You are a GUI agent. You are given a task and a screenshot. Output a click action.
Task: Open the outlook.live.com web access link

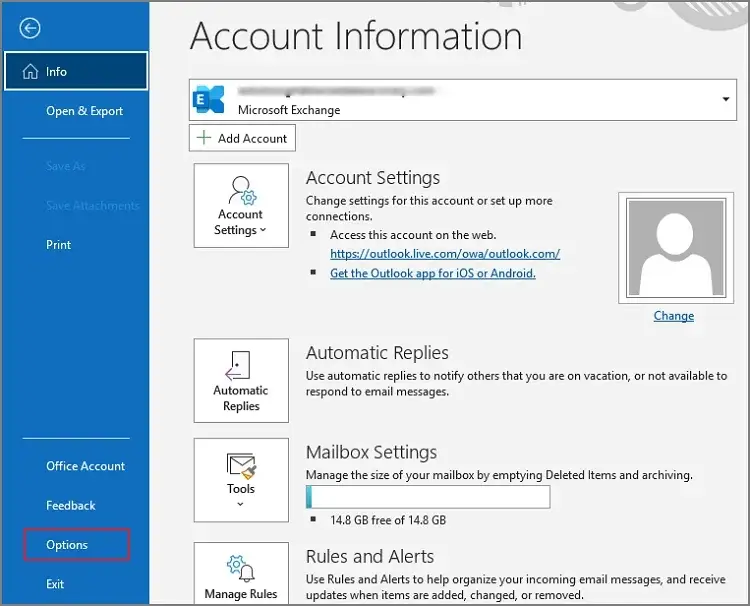click(445, 254)
